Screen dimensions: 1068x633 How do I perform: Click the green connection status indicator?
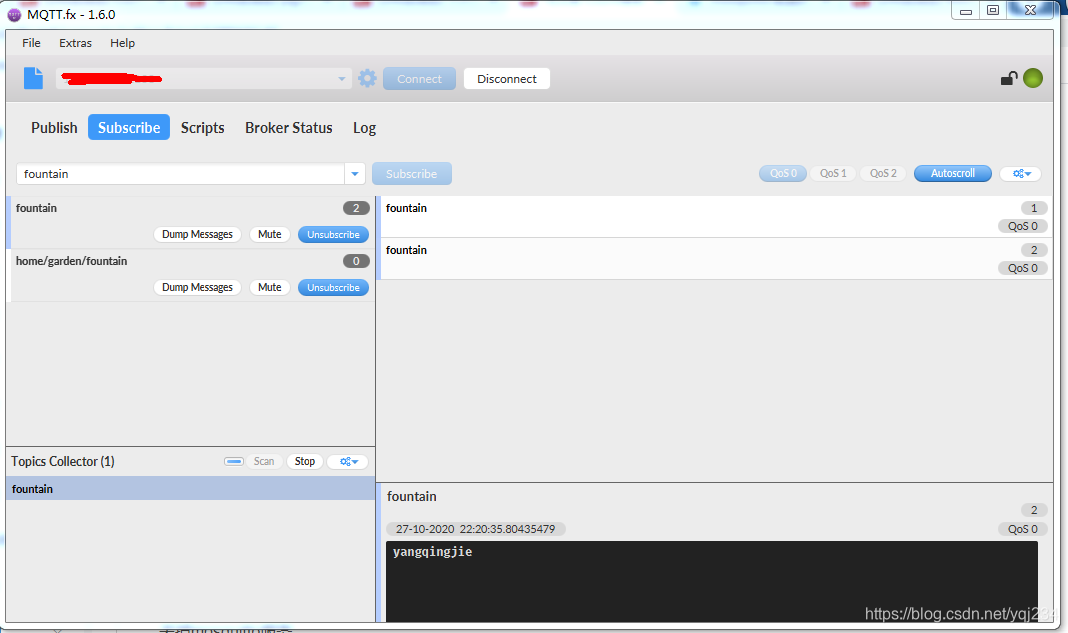tap(1032, 76)
